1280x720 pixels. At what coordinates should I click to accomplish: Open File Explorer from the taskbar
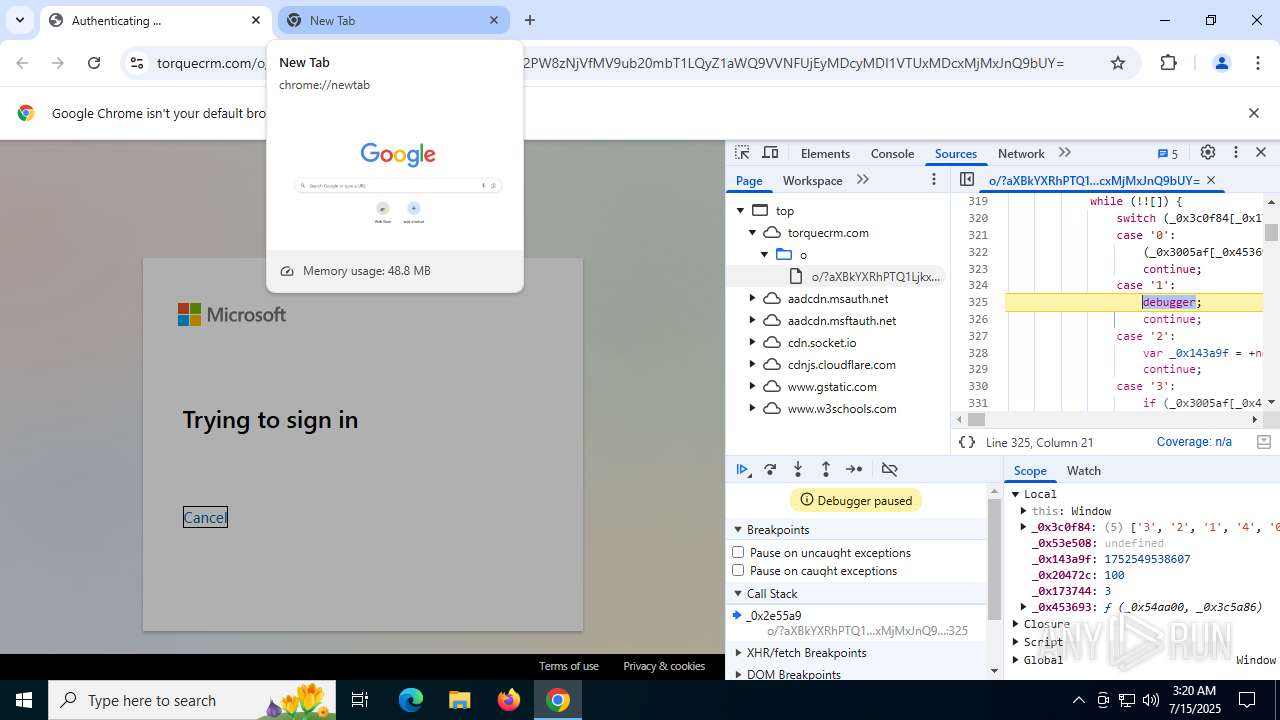coord(459,700)
